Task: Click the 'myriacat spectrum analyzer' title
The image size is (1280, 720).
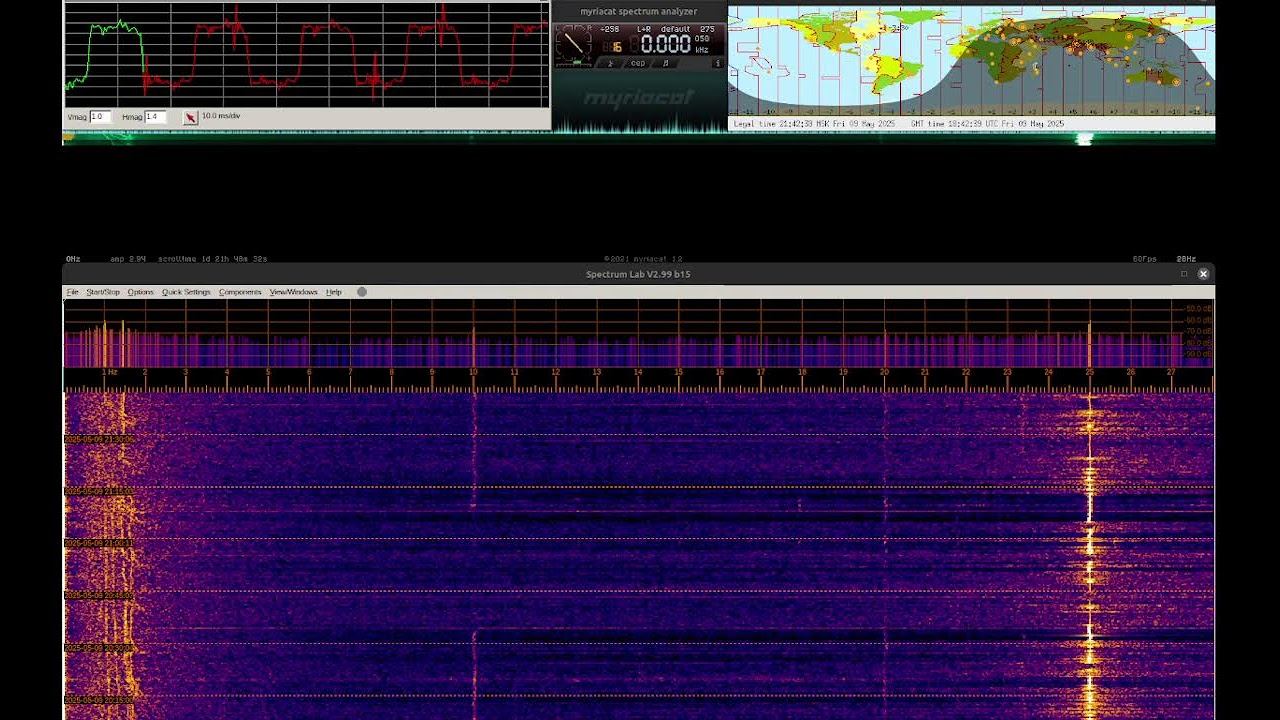Action: (639, 12)
